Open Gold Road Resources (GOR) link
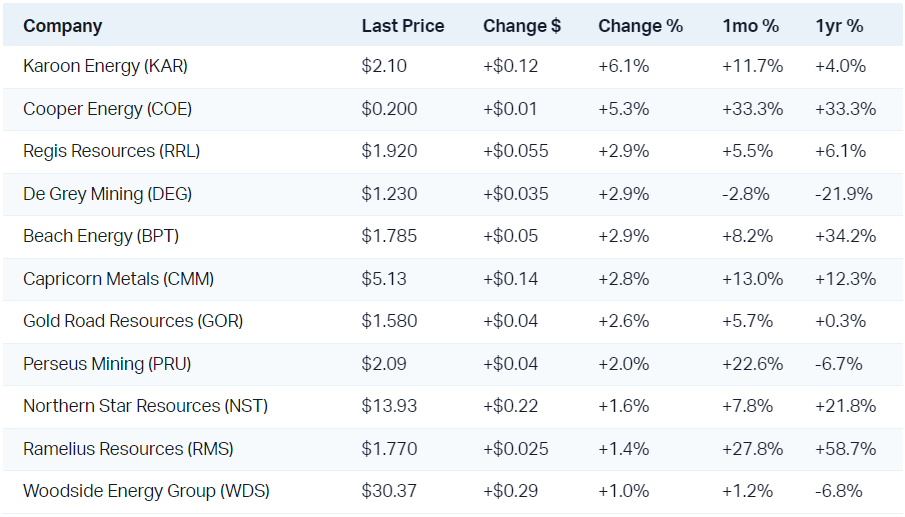Screen dimensions: 905x517 [x=133, y=321]
